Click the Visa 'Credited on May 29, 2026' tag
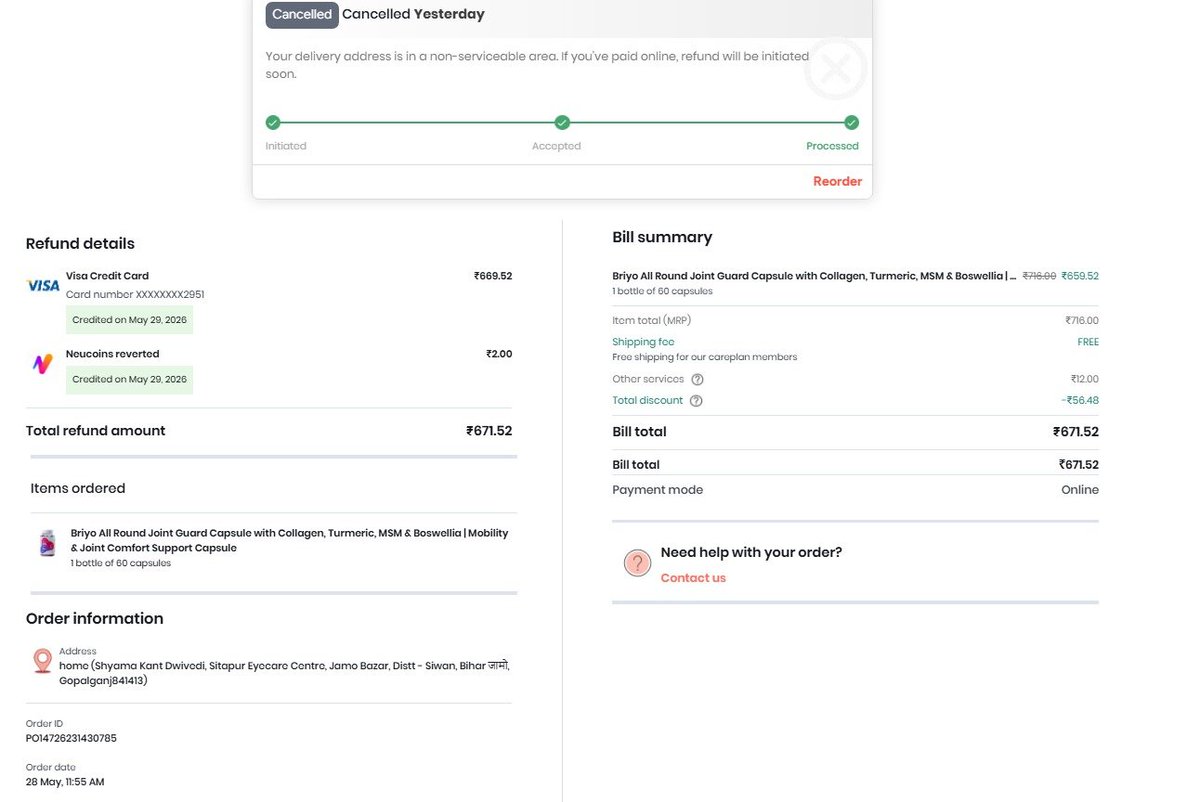Image resolution: width=1200 pixels, height=802 pixels. (130, 320)
